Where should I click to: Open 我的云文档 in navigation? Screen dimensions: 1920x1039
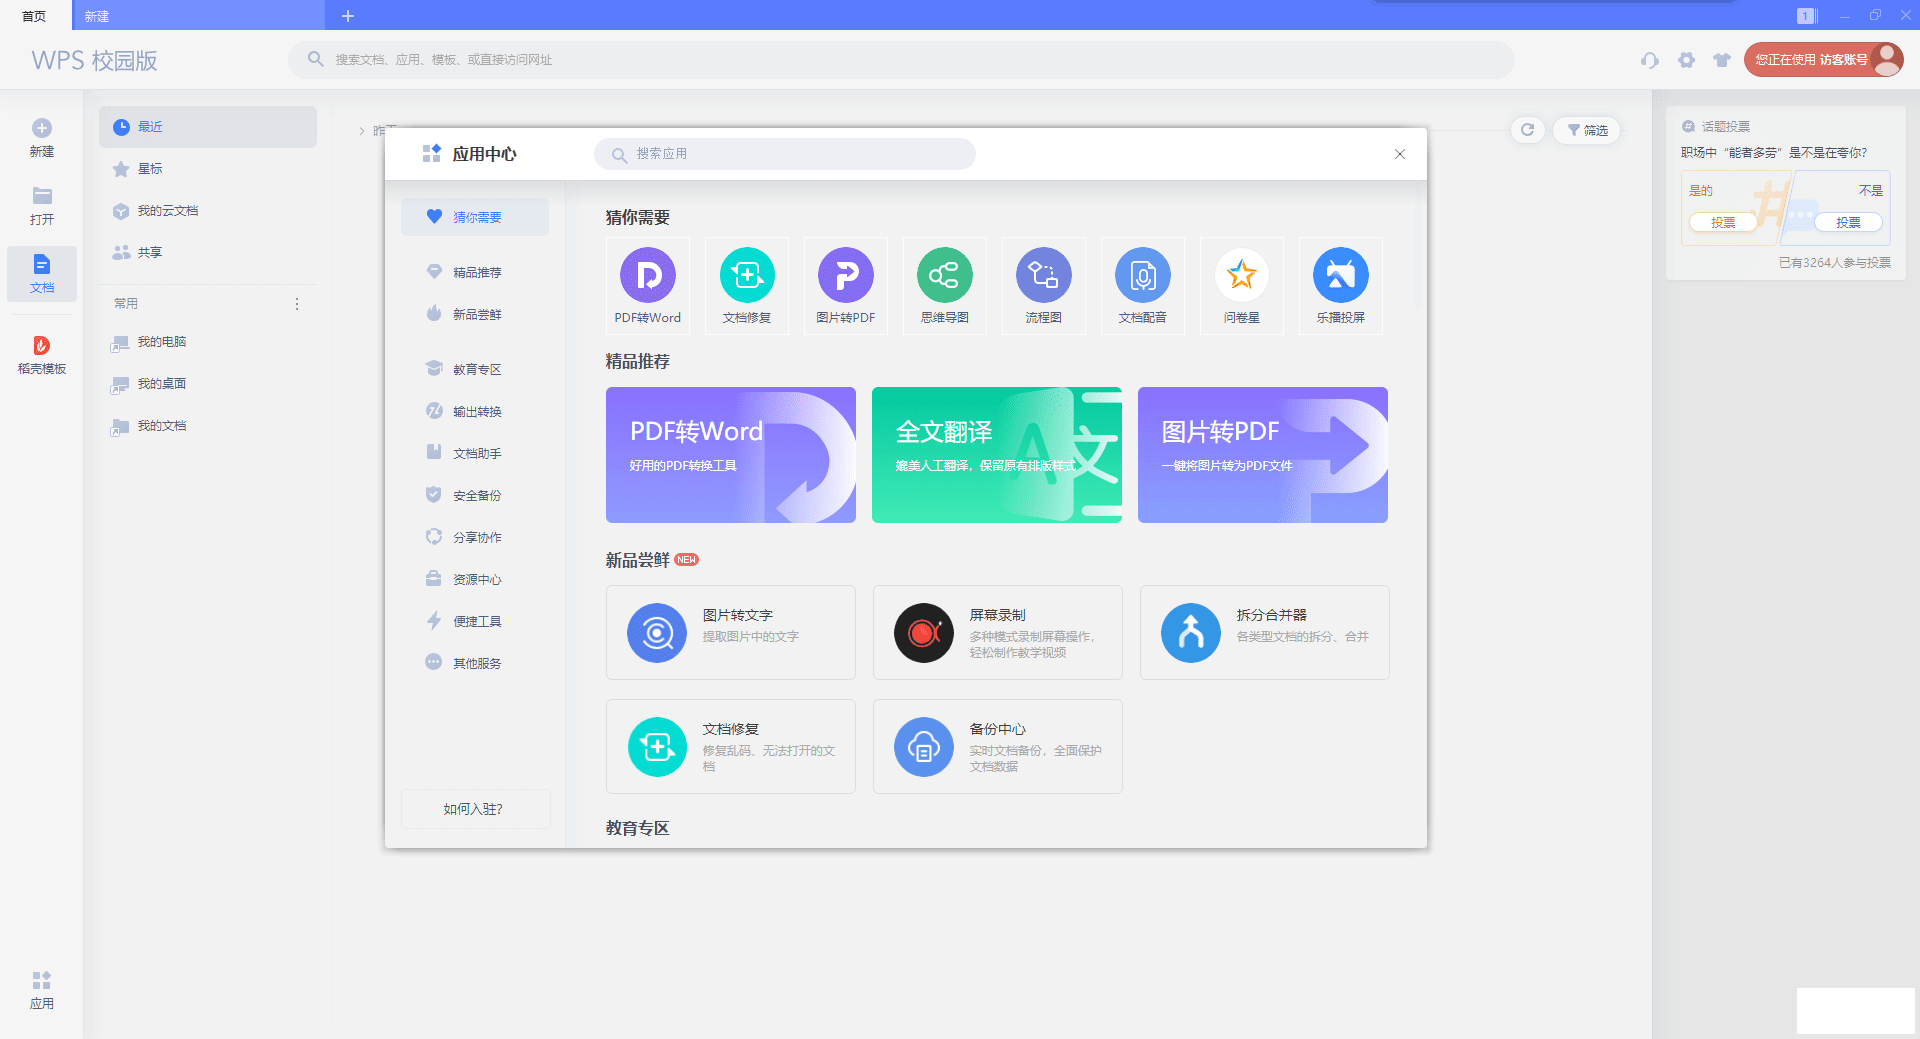click(x=208, y=211)
